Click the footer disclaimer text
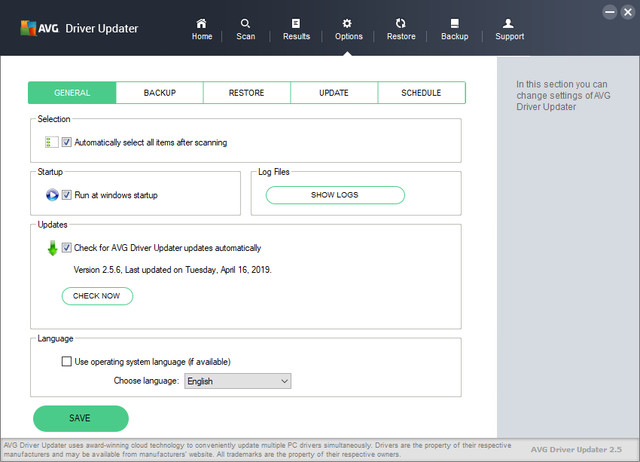This screenshot has width=640, height=462. pyautogui.click(x=257, y=450)
